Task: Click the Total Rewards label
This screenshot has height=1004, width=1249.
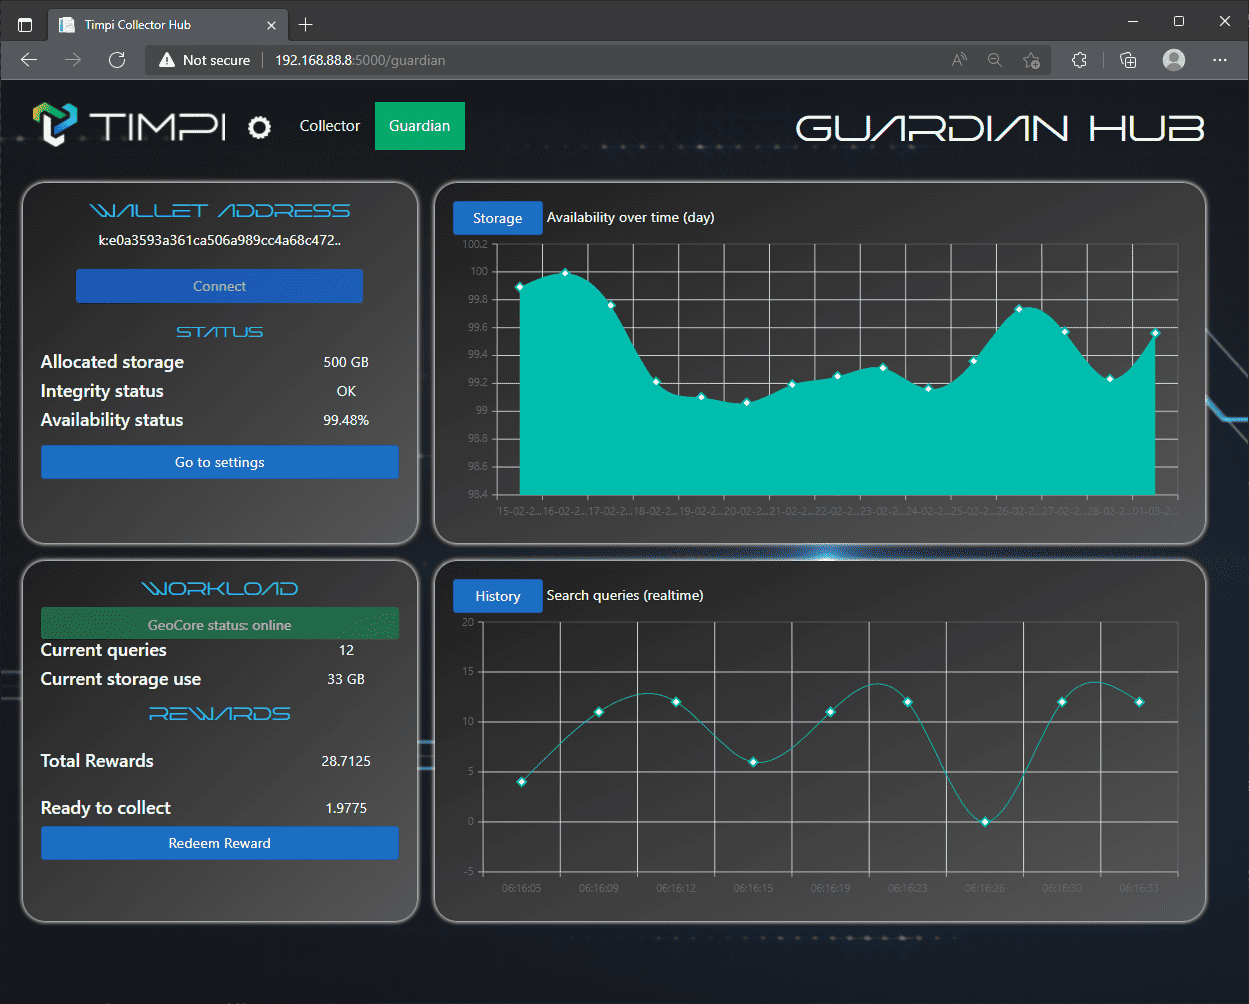Action: click(x=97, y=761)
